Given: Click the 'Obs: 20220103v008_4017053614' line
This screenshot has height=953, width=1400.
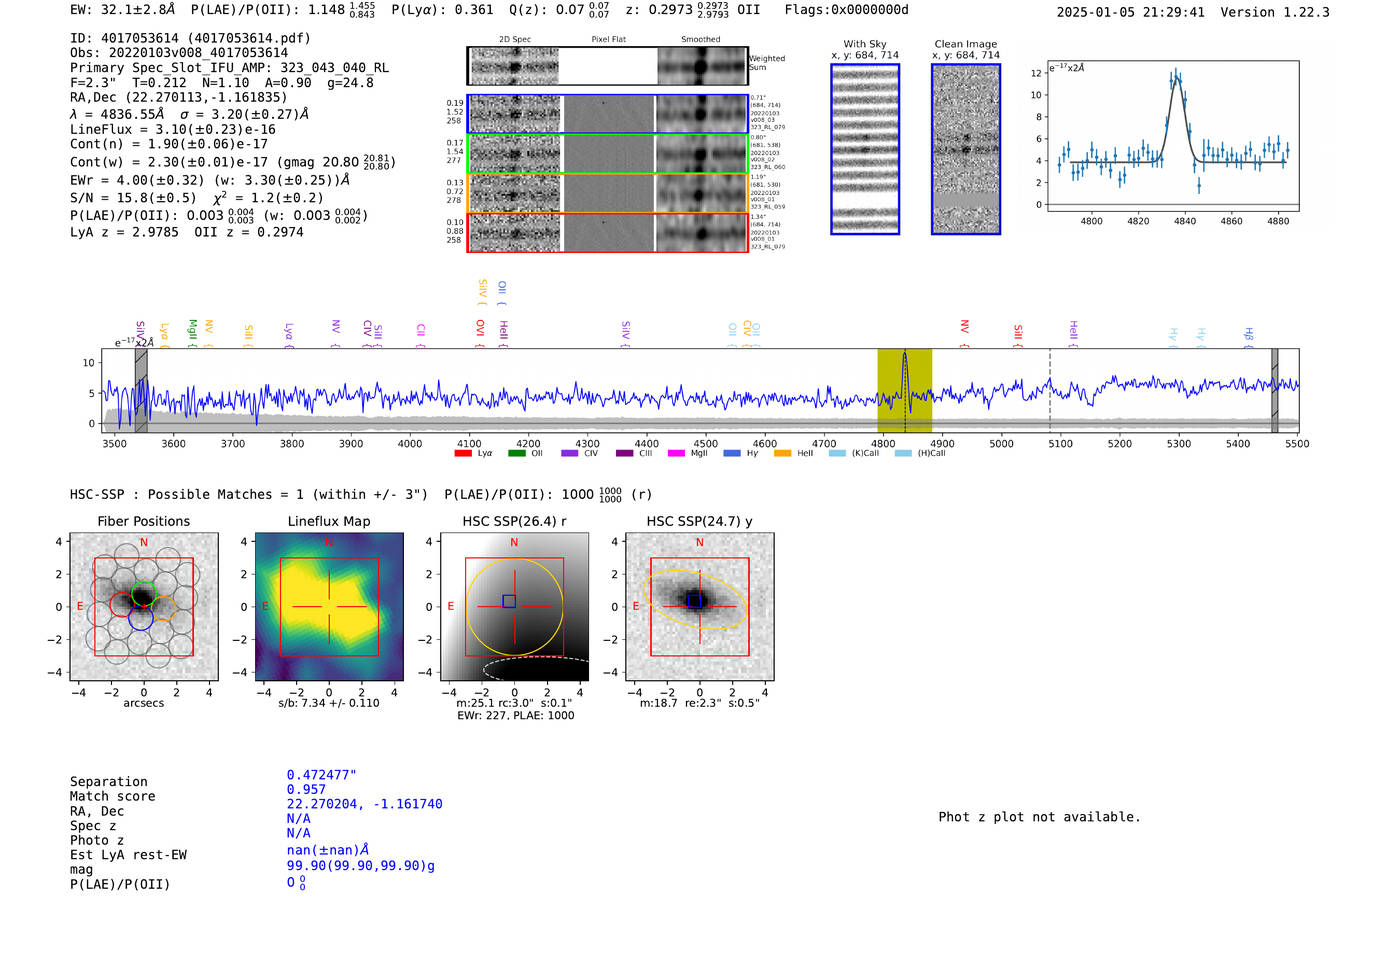Looking at the screenshot, I should tap(179, 53).
